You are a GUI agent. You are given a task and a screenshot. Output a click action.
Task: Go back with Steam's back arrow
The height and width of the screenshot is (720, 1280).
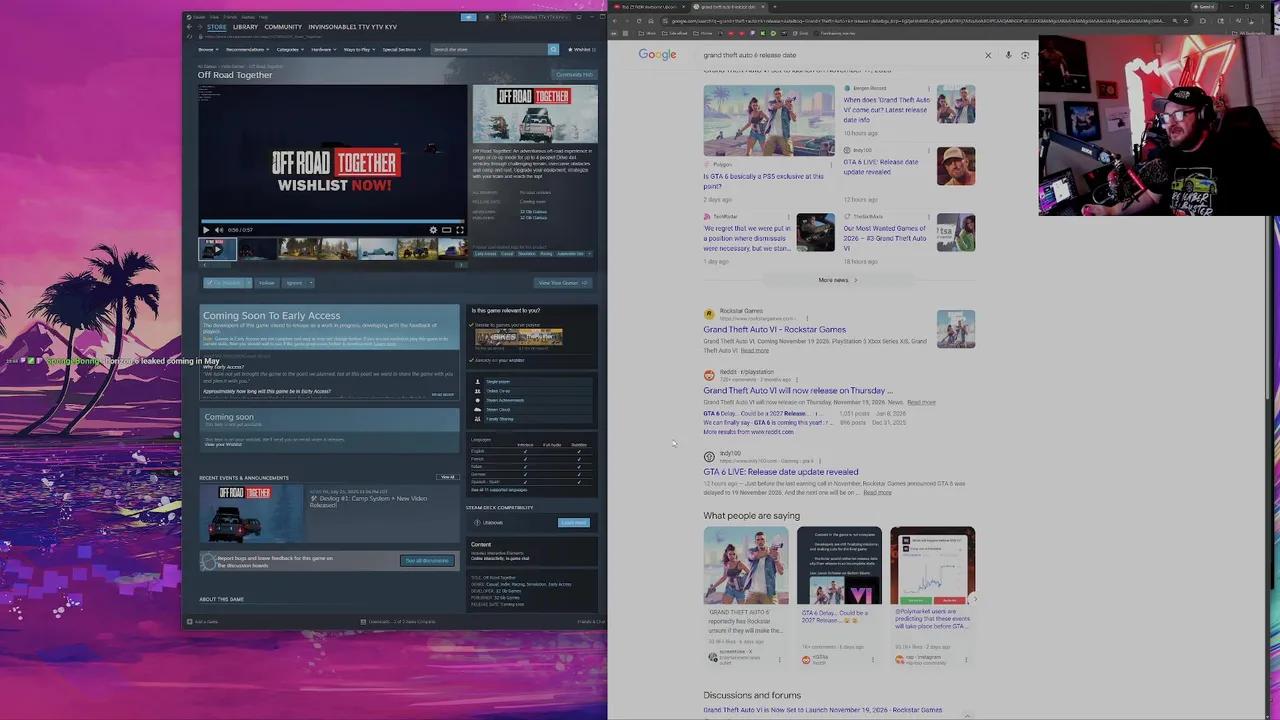pyautogui.click(x=190, y=27)
